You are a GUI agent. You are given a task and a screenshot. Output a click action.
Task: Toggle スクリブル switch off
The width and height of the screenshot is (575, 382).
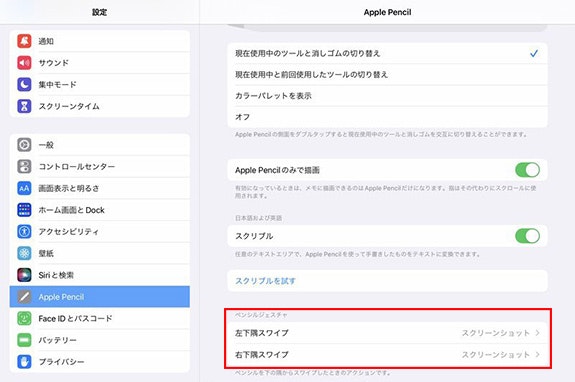(x=527, y=236)
